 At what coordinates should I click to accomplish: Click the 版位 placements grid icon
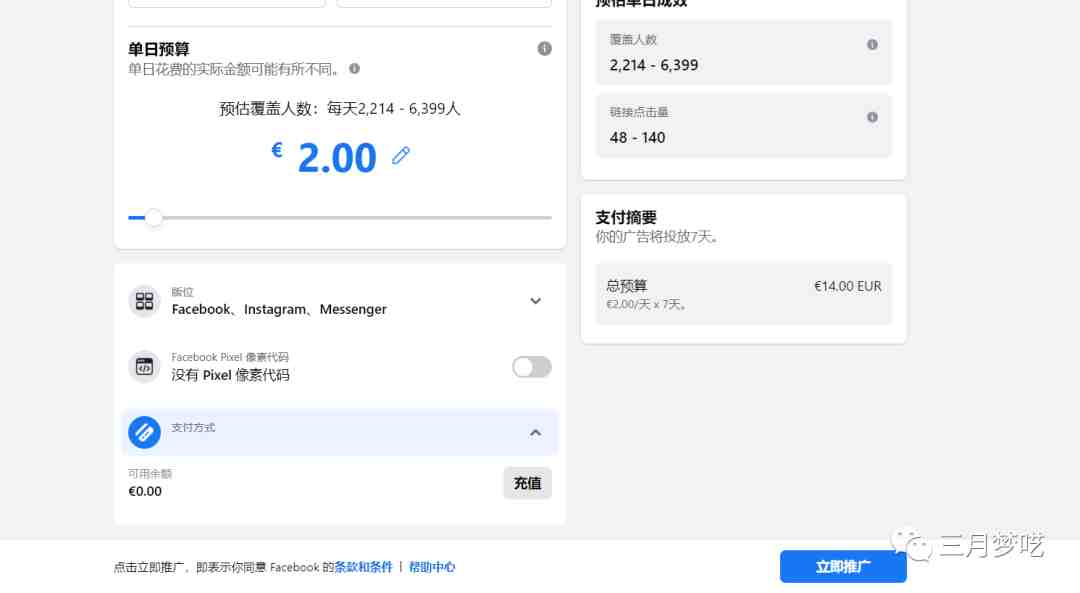point(144,301)
